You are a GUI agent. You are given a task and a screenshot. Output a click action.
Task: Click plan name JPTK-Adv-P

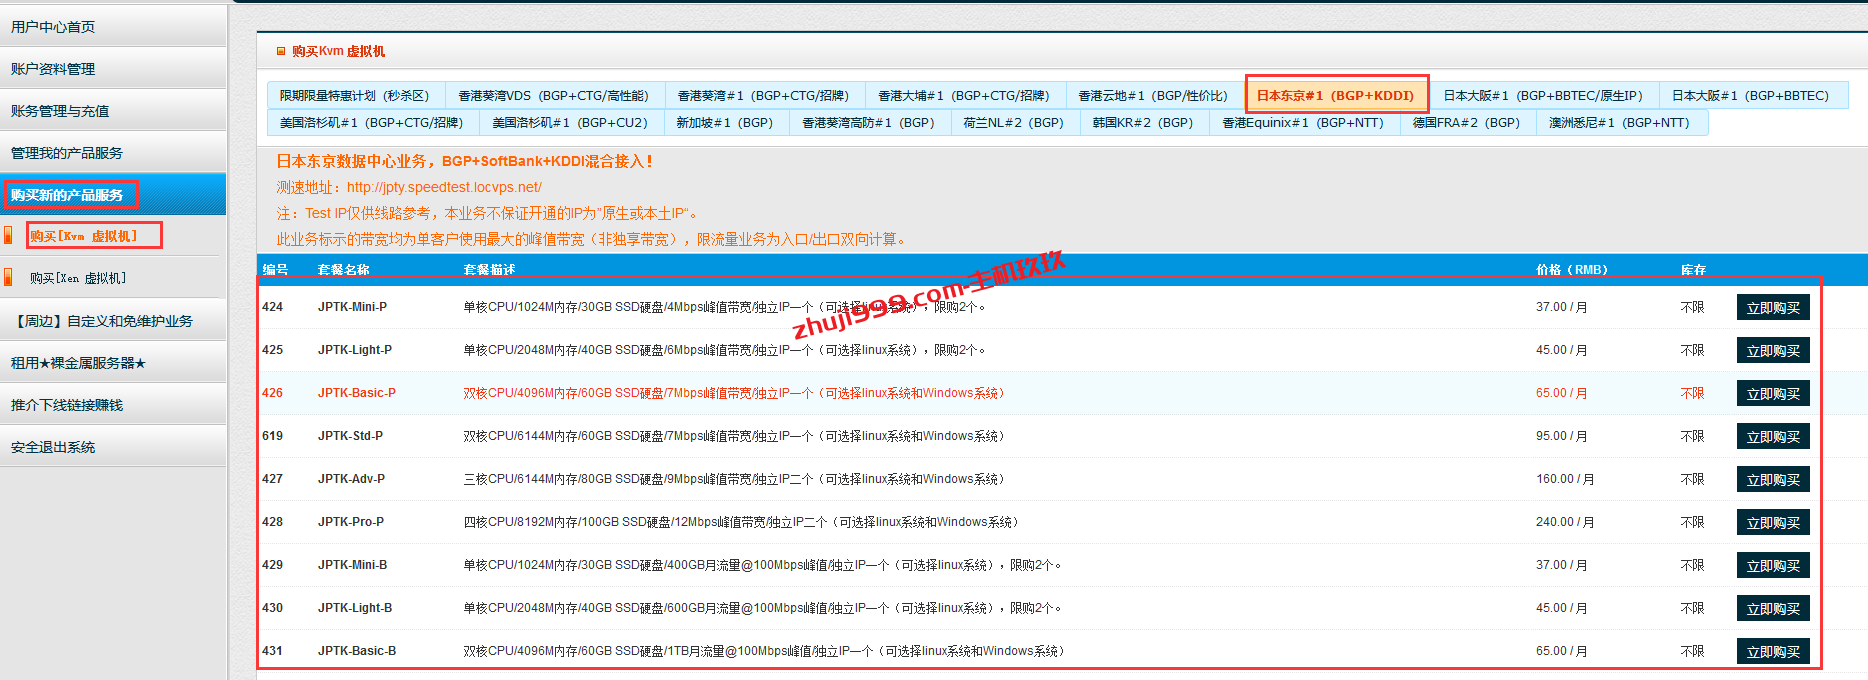click(x=351, y=479)
